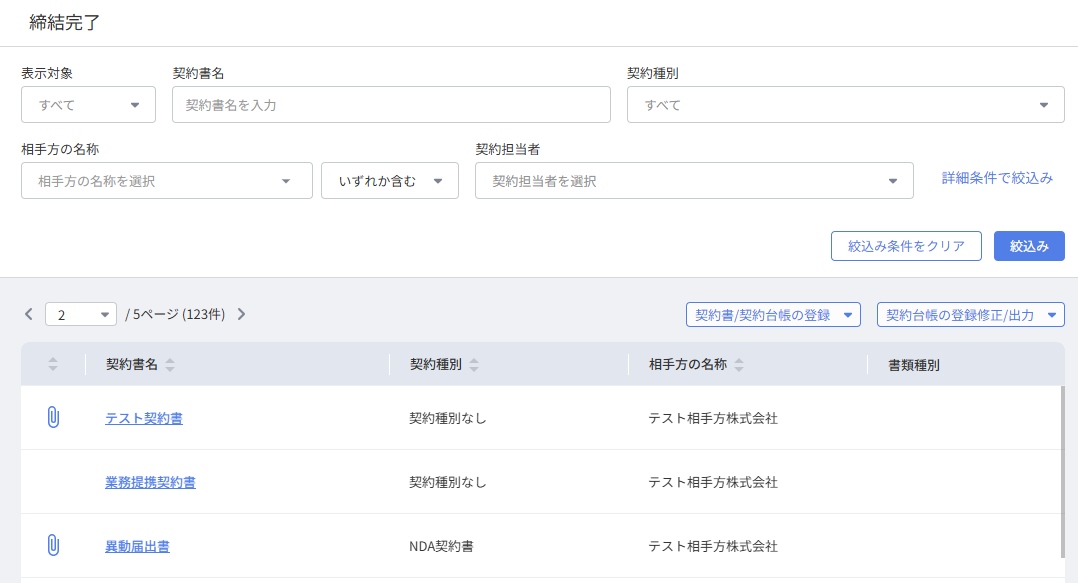Open 契約台帳の登録修正/出力 menu
This screenshot has width=1078, height=583.
pos(970,315)
